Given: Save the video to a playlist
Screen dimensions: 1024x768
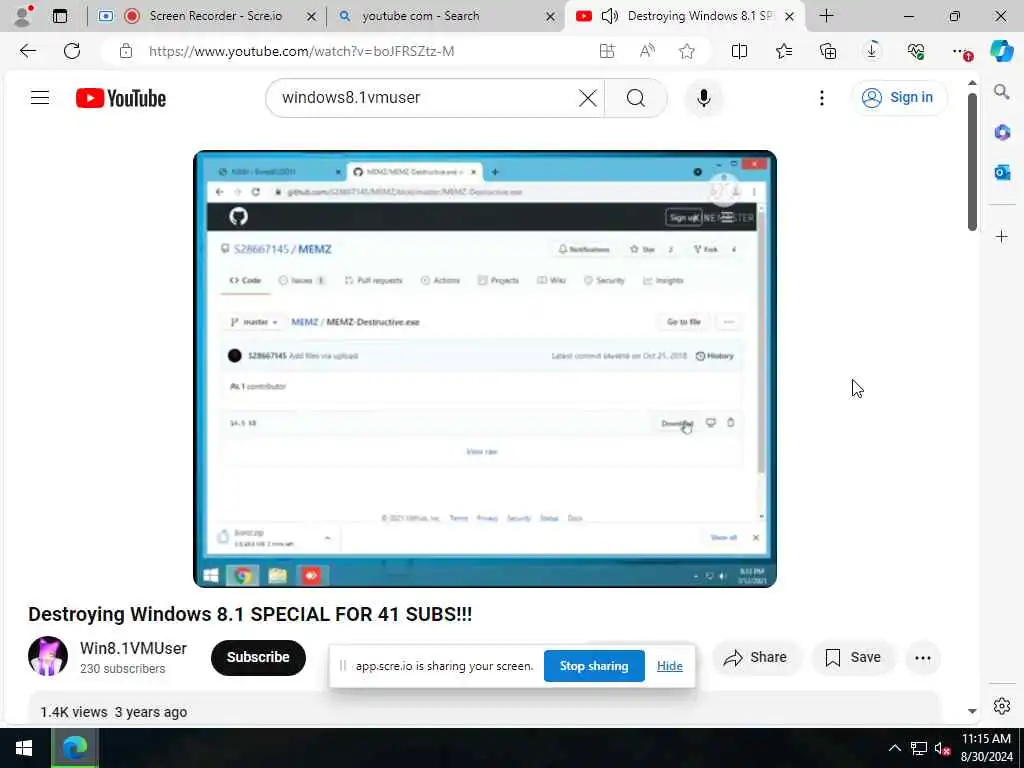Looking at the screenshot, I should pos(853,657).
